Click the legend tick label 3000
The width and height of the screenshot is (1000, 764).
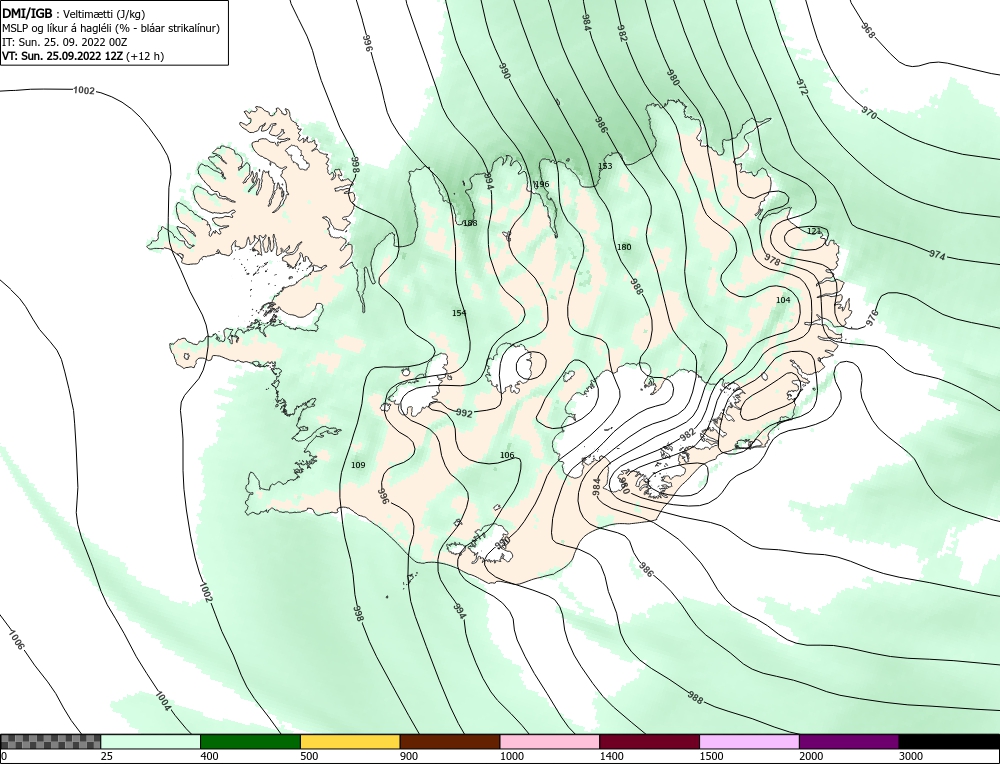(x=911, y=756)
